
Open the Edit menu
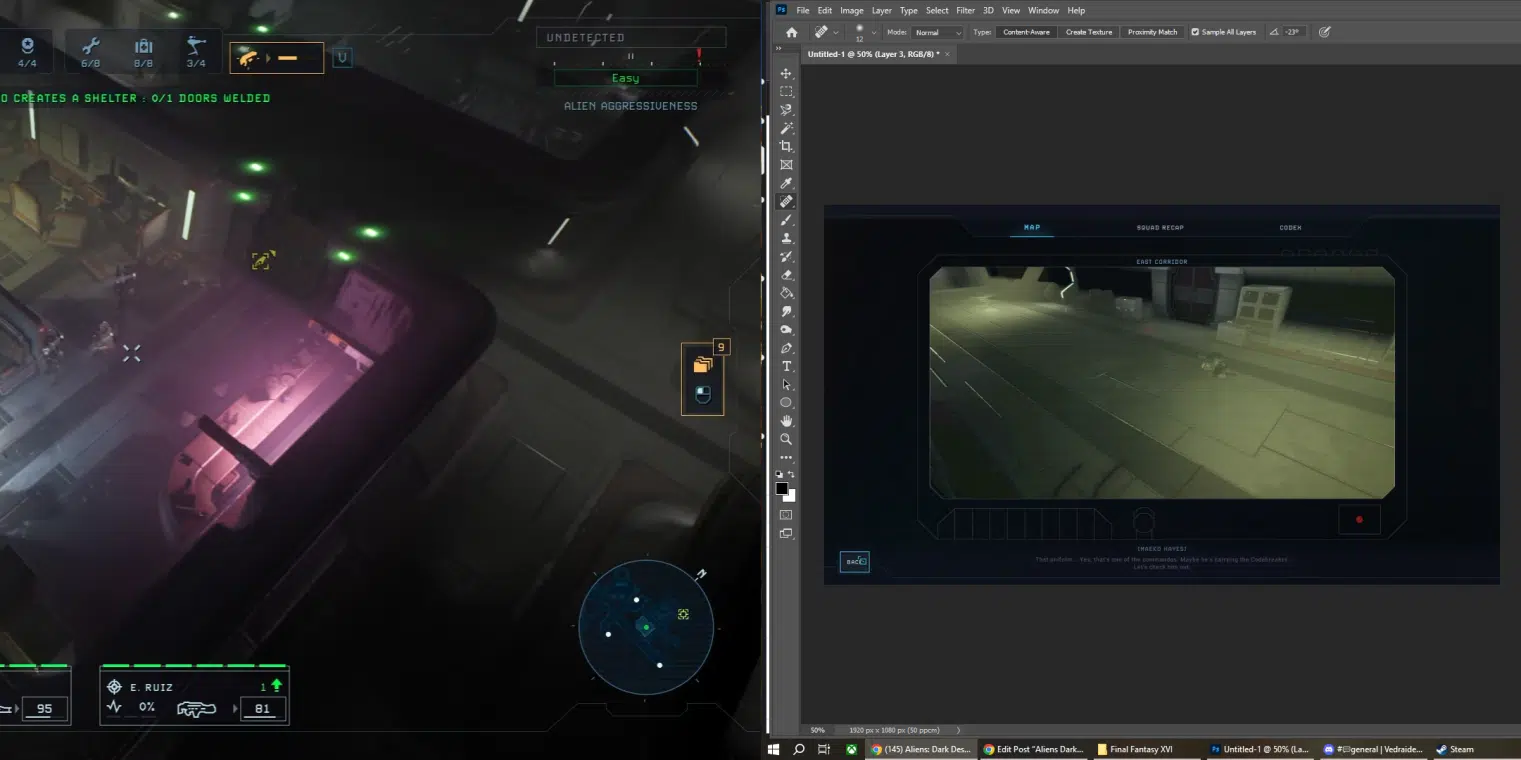click(825, 10)
